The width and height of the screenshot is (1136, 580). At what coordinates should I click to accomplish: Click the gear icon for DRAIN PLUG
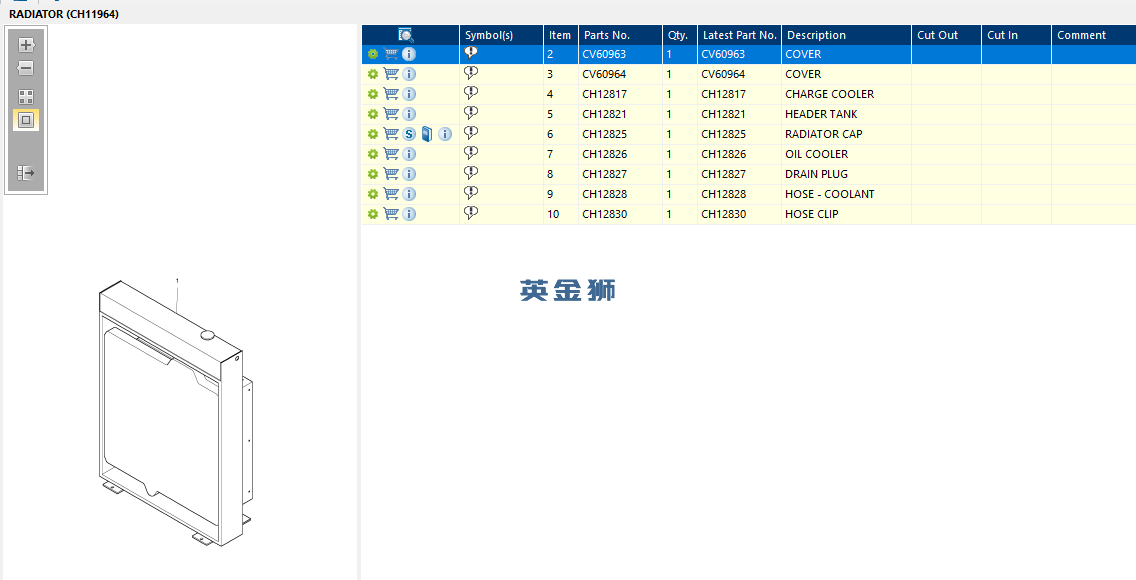click(372, 175)
